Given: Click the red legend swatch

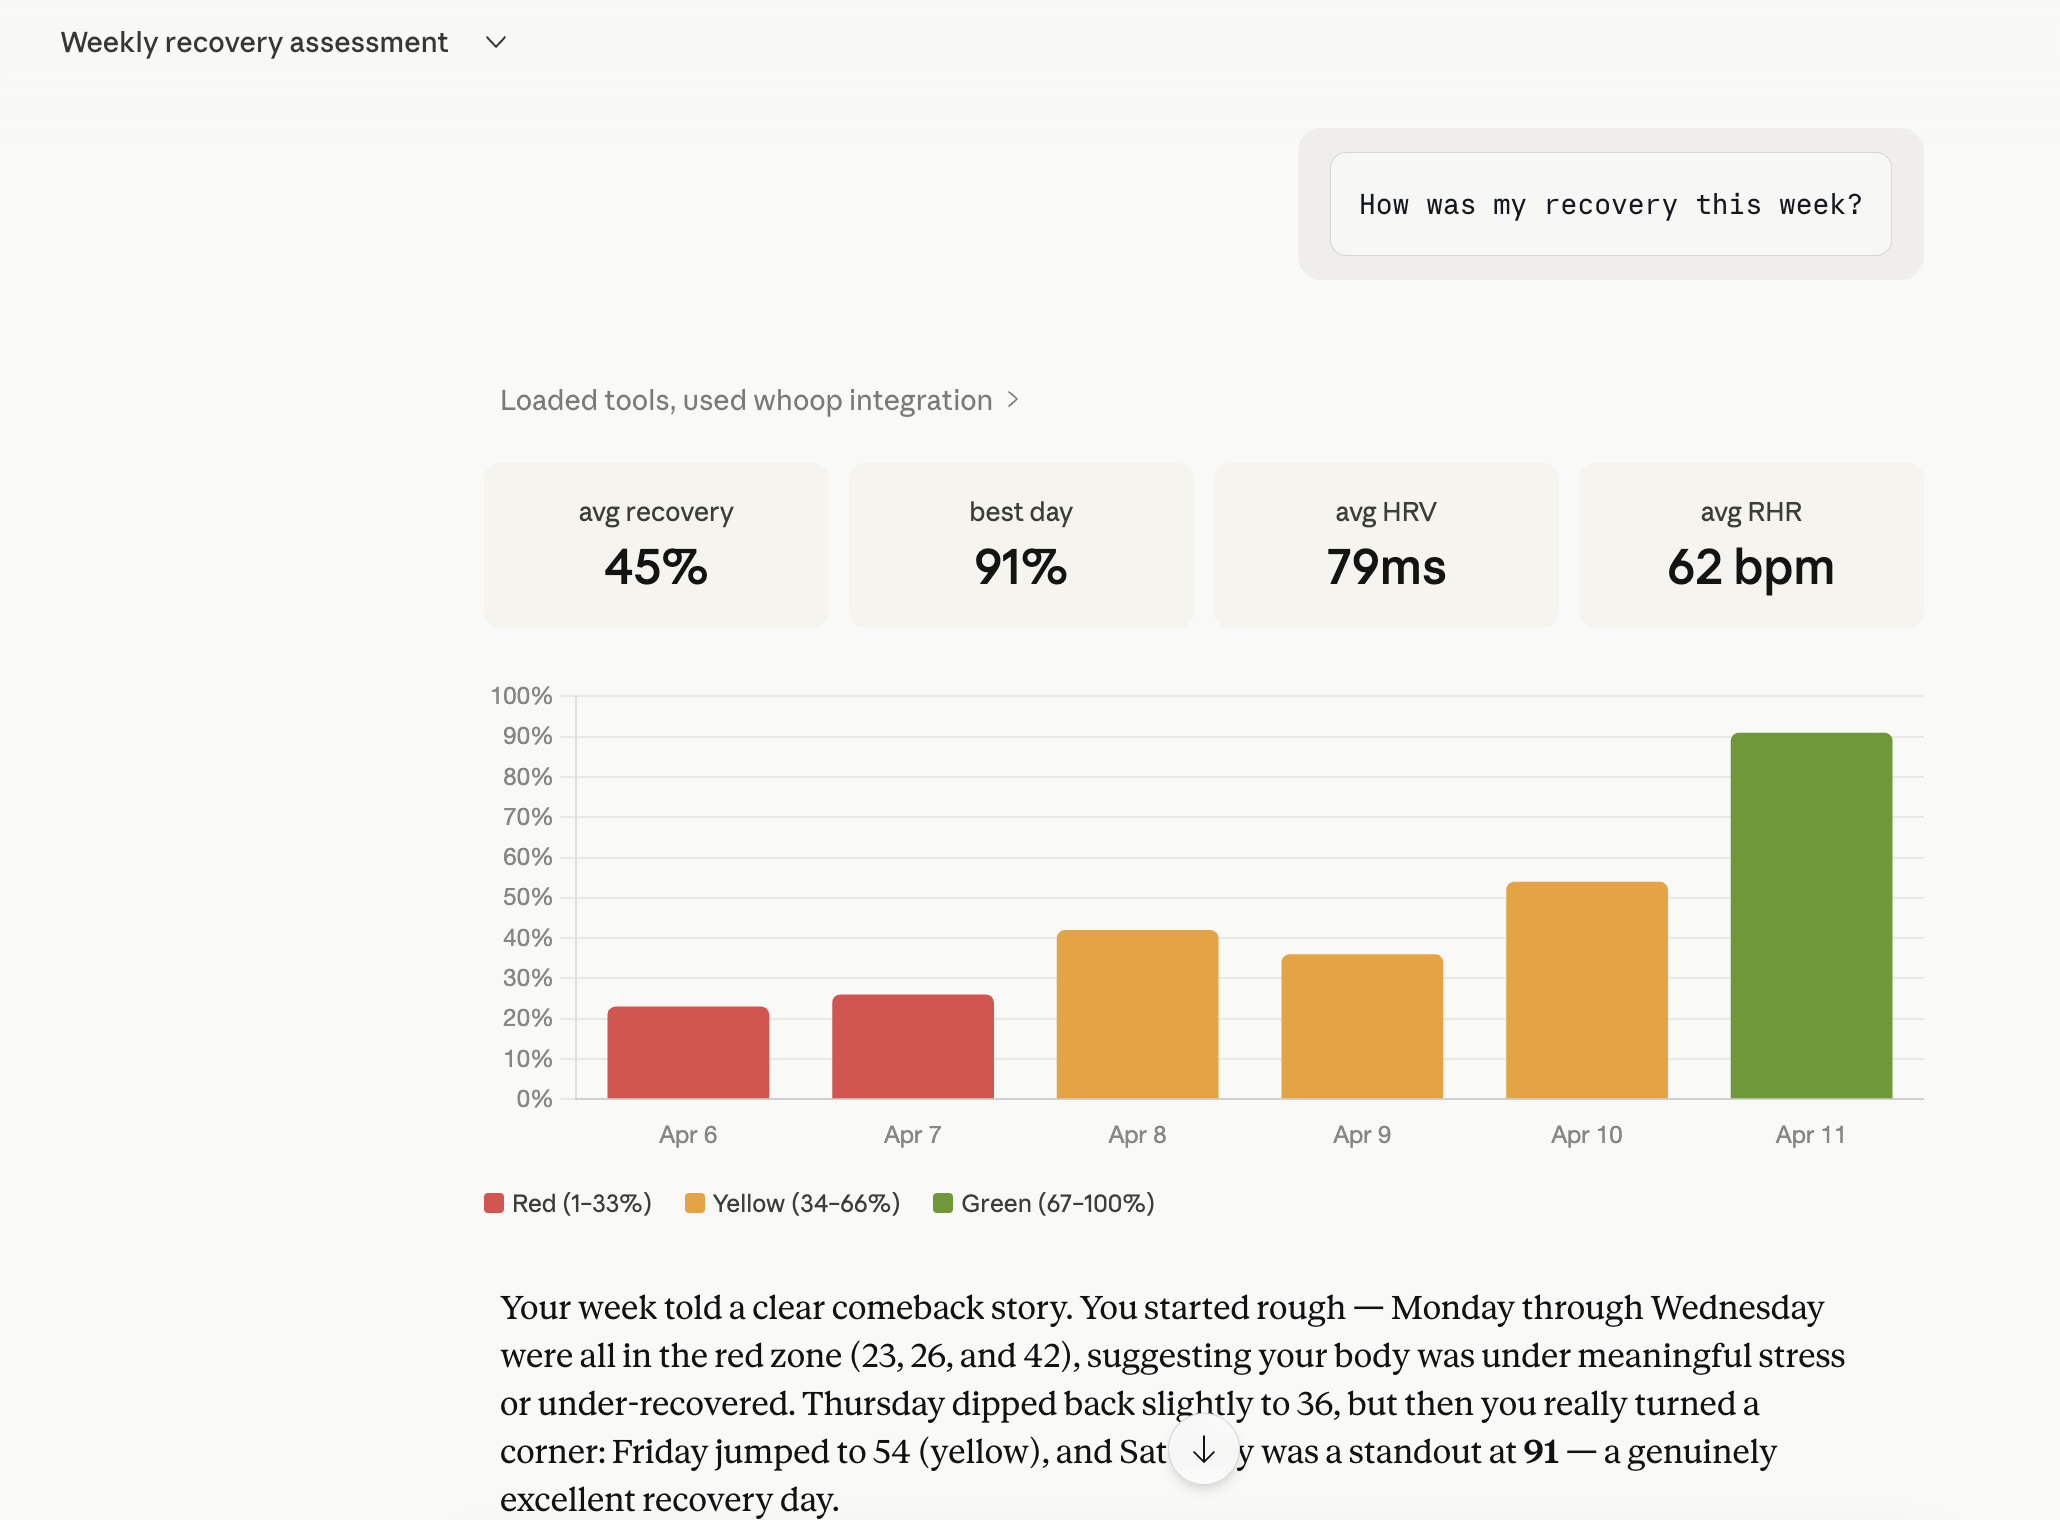Looking at the screenshot, I should pos(491,1202).
